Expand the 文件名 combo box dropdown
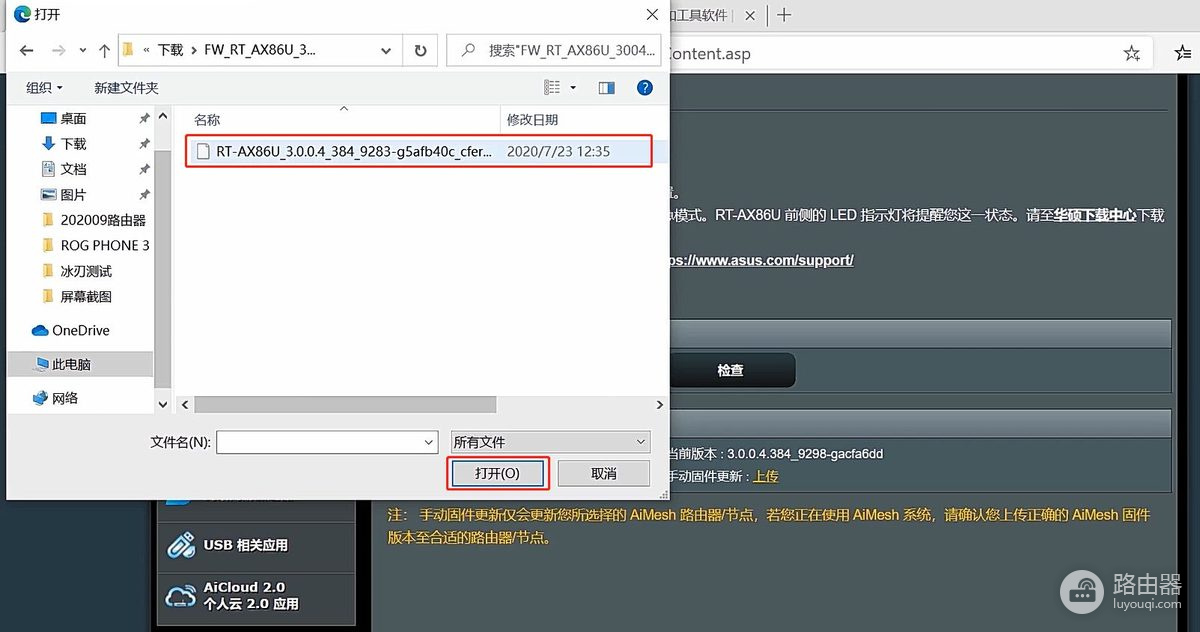The height and width of the screenshot is (632, 1200). (428, 442)
